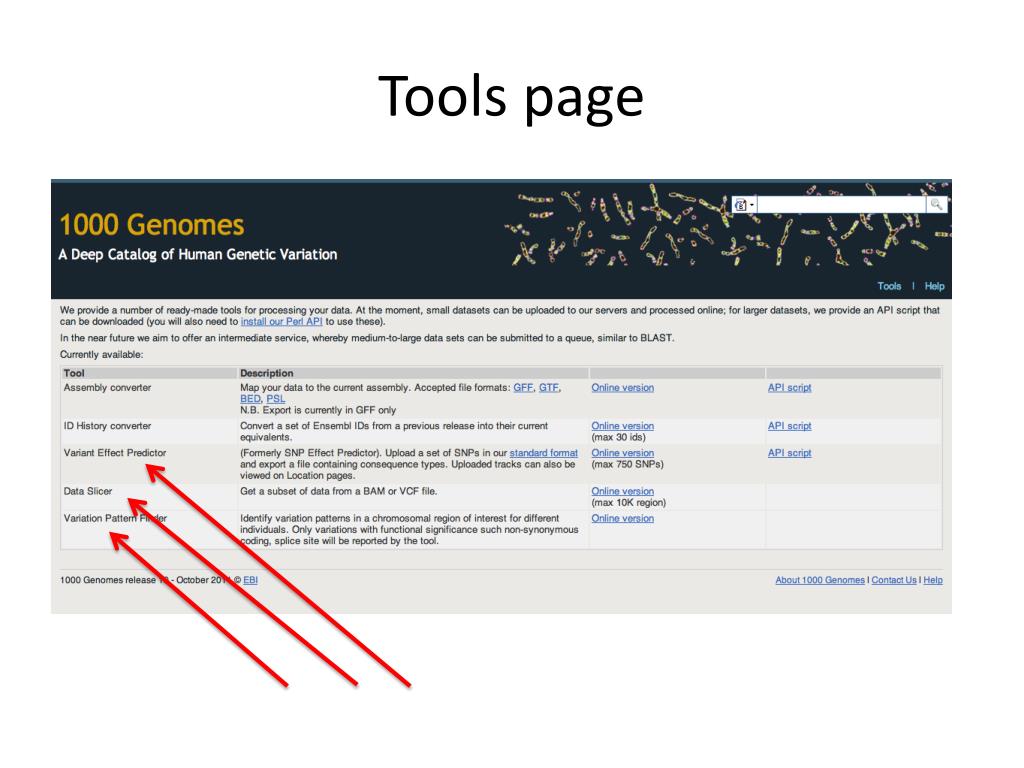Open the search engine selector dropdown
Viewport: 1024px width, 768px height.
click(744, 205)
